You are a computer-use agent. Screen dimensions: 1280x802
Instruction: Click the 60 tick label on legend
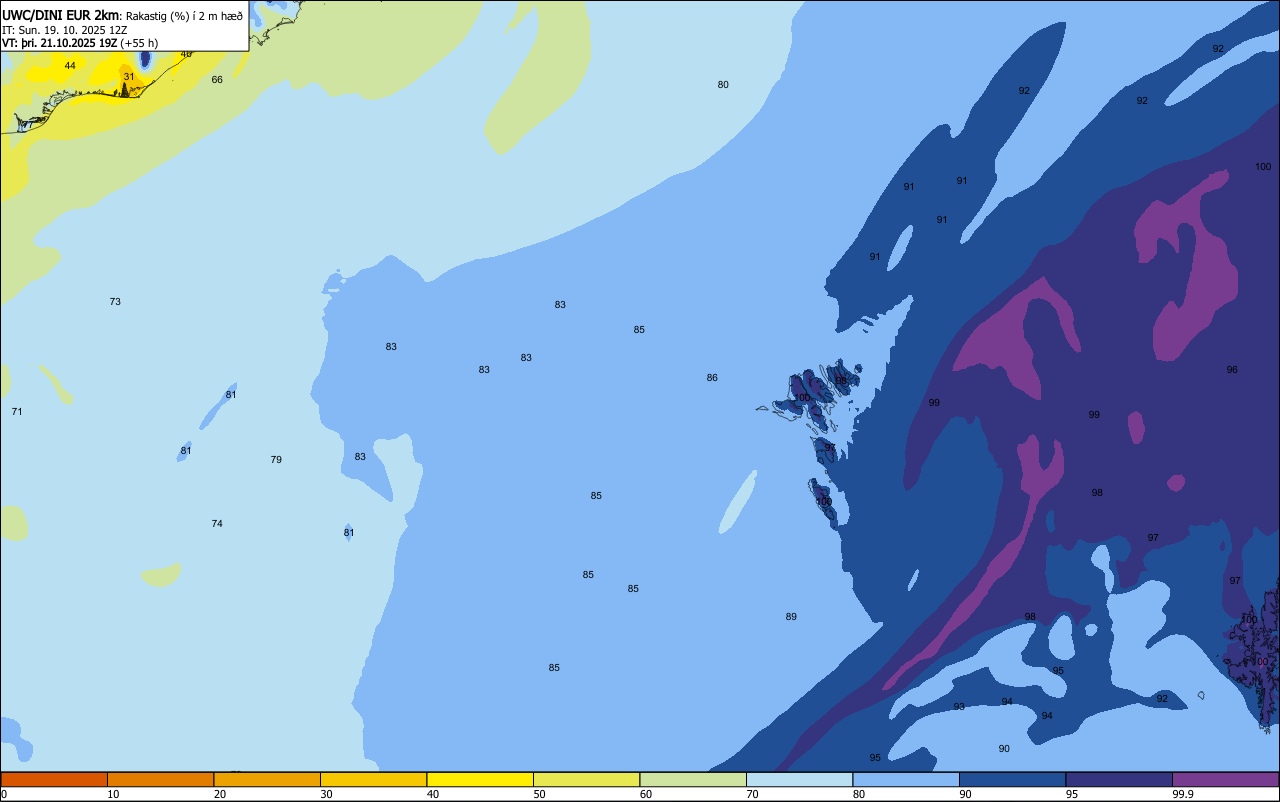[646, 794]
